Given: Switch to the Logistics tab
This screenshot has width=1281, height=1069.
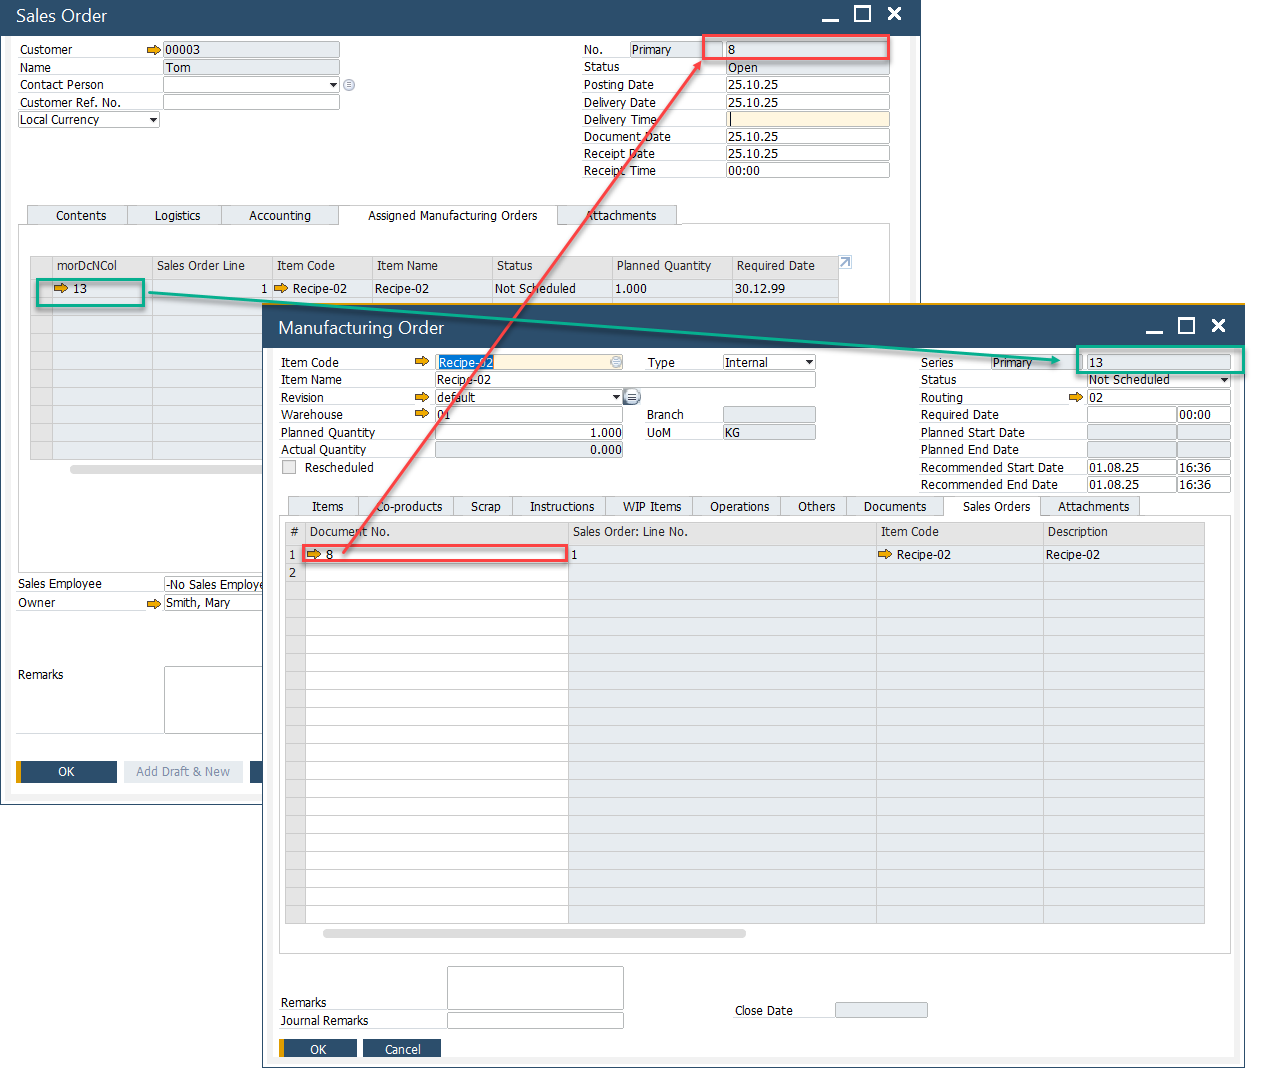Looking at the screenshot, I should point(177,216).
